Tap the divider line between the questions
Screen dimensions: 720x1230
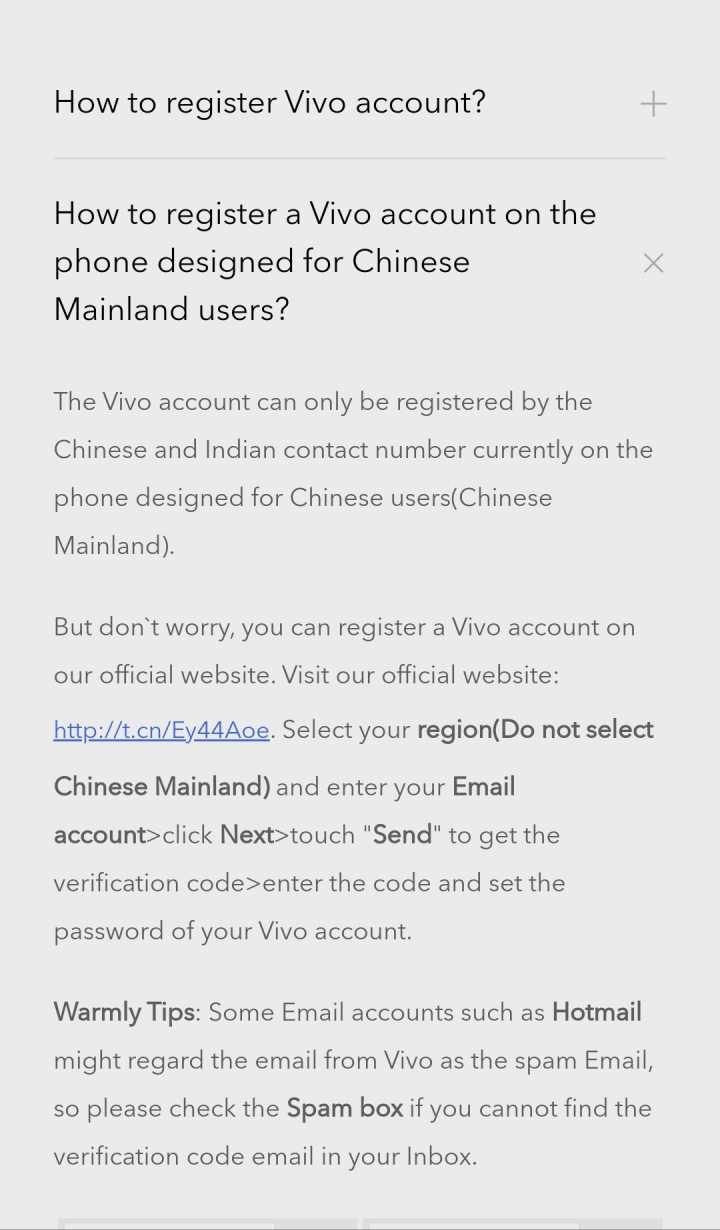click(360, 158)
